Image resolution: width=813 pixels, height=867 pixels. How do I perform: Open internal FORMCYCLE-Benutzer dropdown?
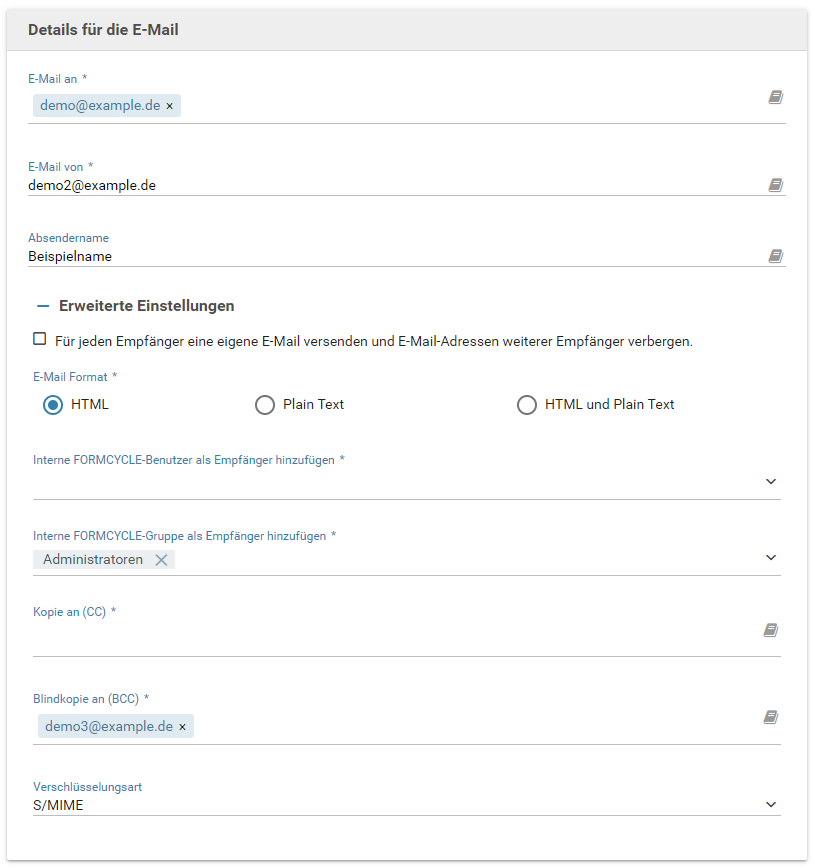coord(770,481)
